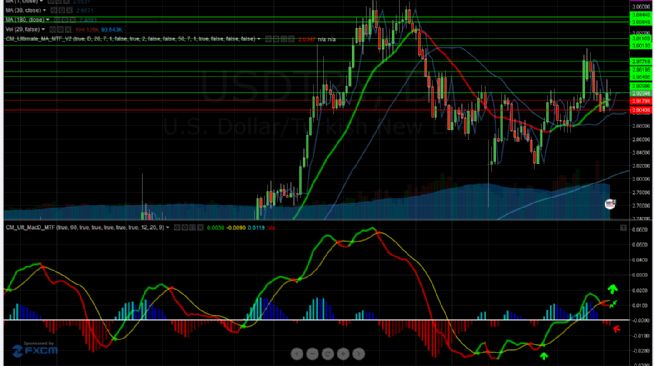Hide the MA (30, close) indicator
Image resolution: width=654 pixels, height=366 pixels.
point(53,10)
